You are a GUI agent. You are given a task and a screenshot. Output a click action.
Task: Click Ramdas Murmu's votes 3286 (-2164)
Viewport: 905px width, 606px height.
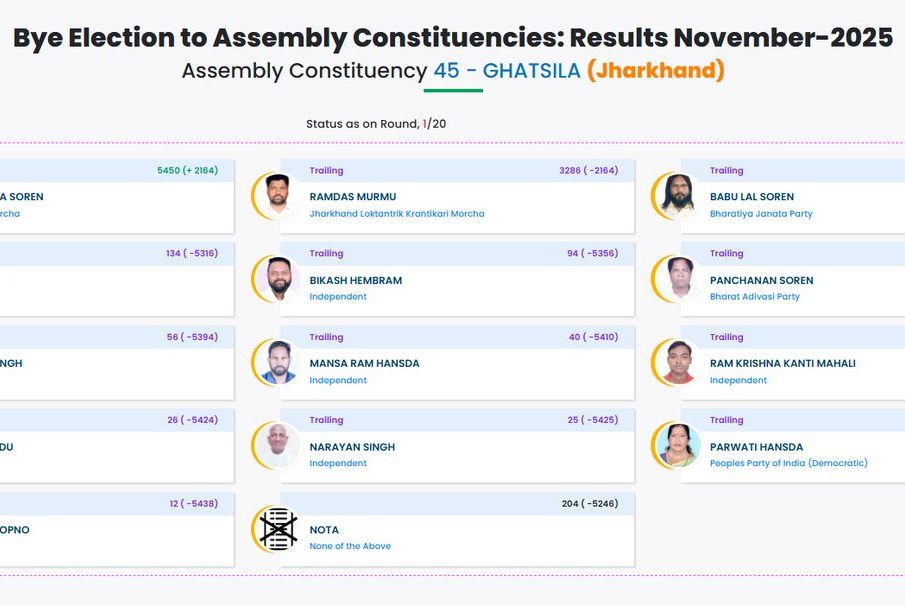588,171
